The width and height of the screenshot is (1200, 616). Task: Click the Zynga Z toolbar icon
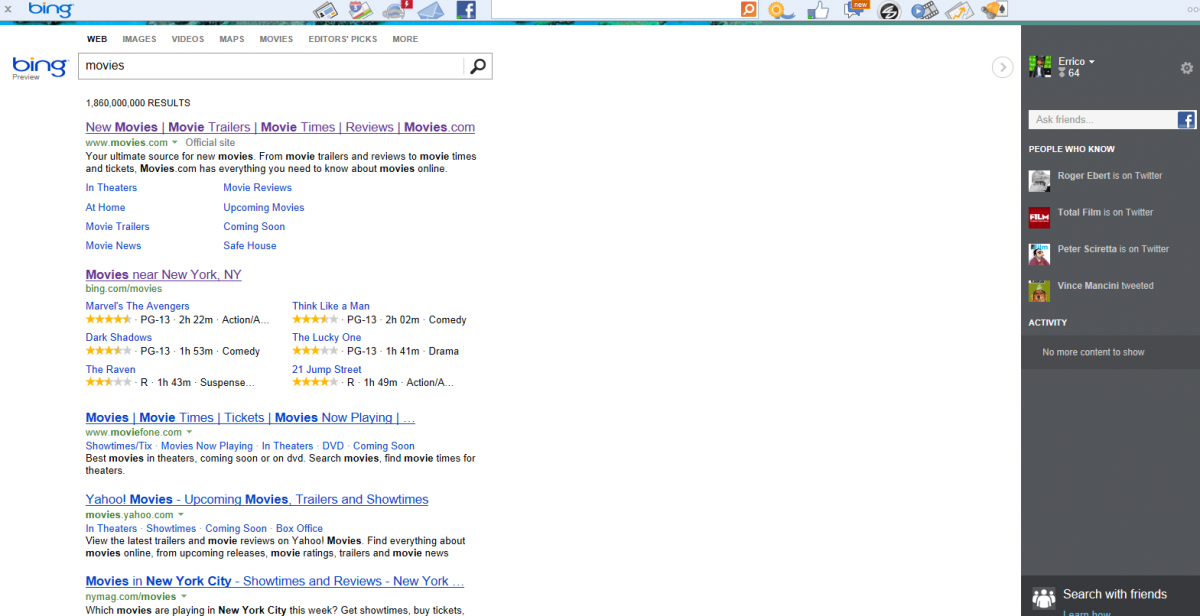[890, 10]
